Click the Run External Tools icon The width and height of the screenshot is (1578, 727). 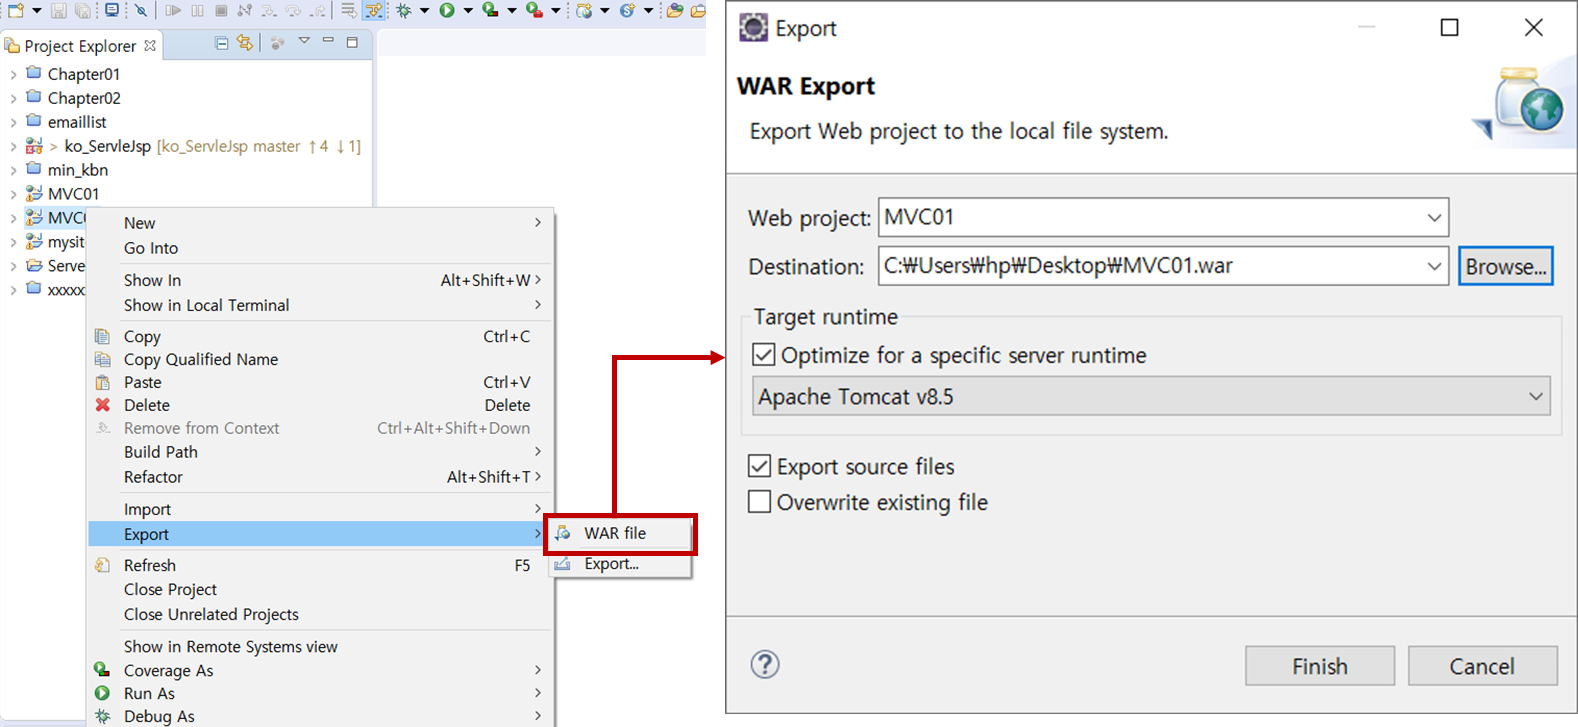click(534, 10)
